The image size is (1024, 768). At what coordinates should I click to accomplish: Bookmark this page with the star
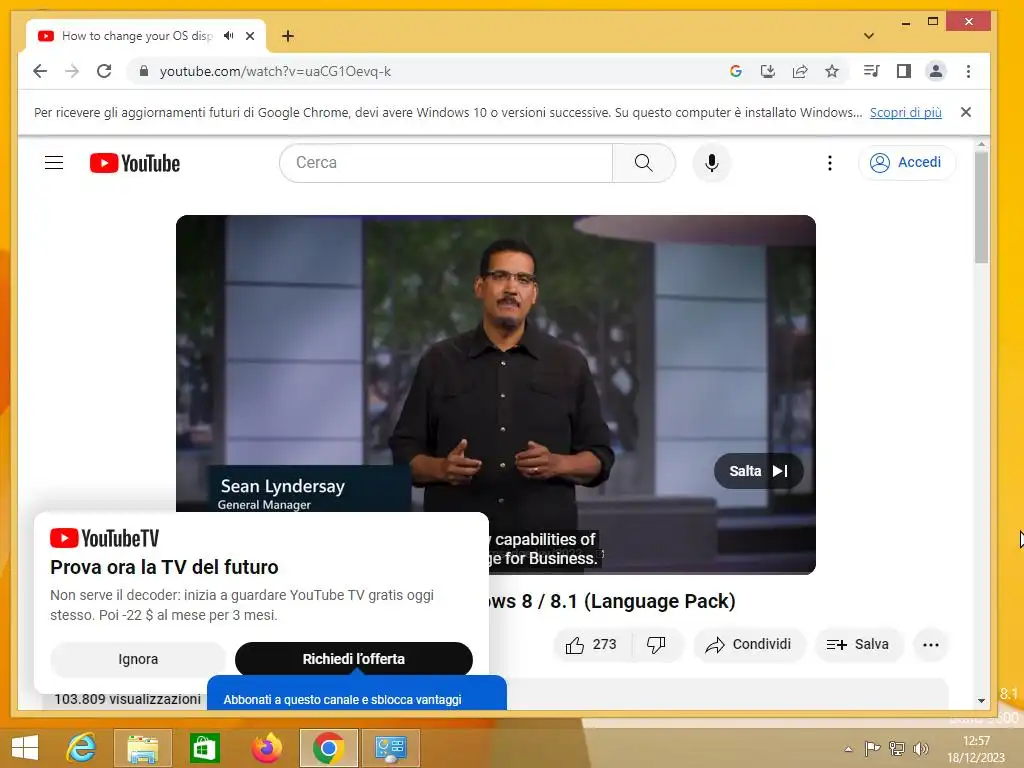point(832,71)
